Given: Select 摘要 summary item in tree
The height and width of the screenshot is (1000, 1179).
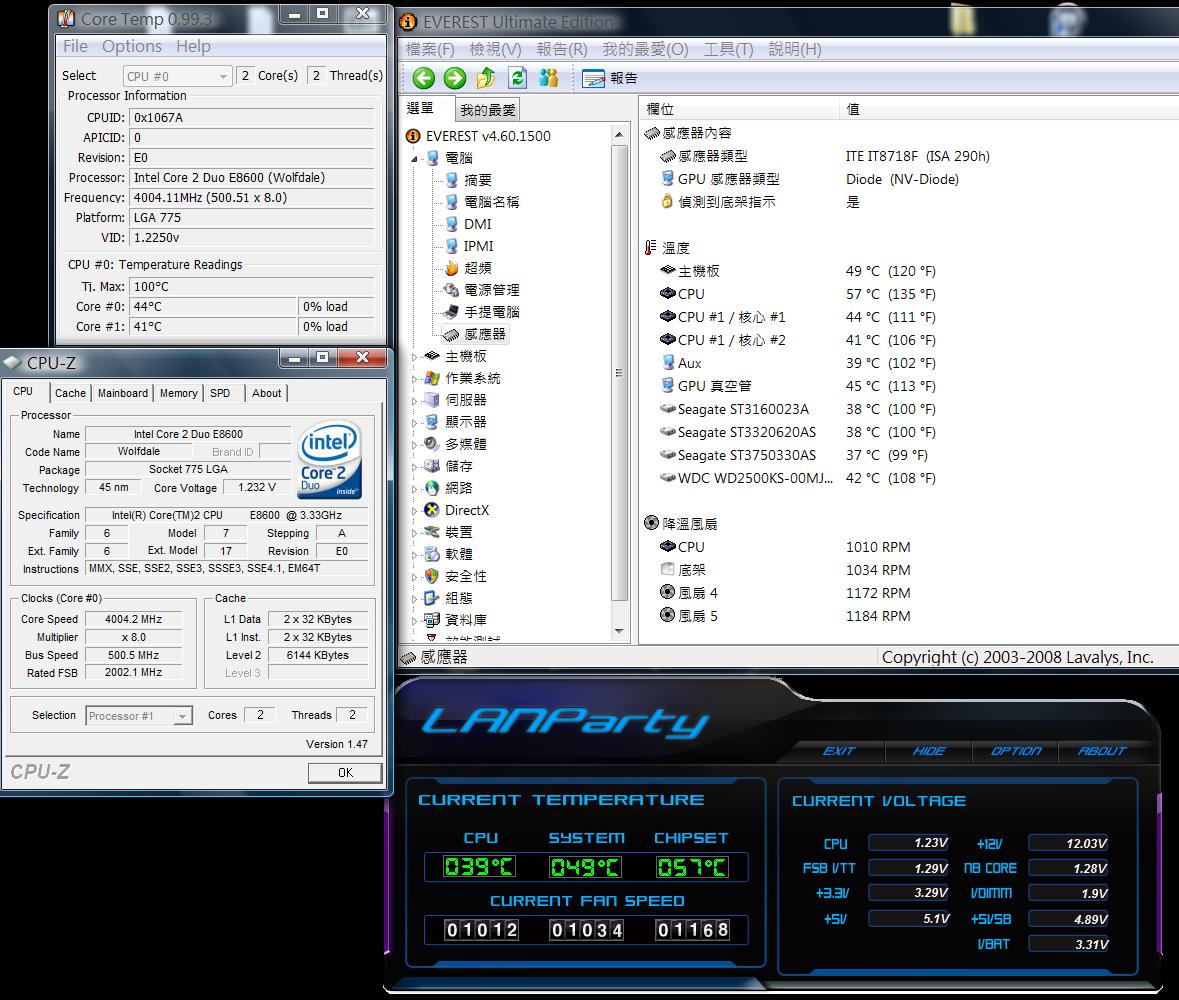Looking at the screenshot, I should click(x=477, y=180).
